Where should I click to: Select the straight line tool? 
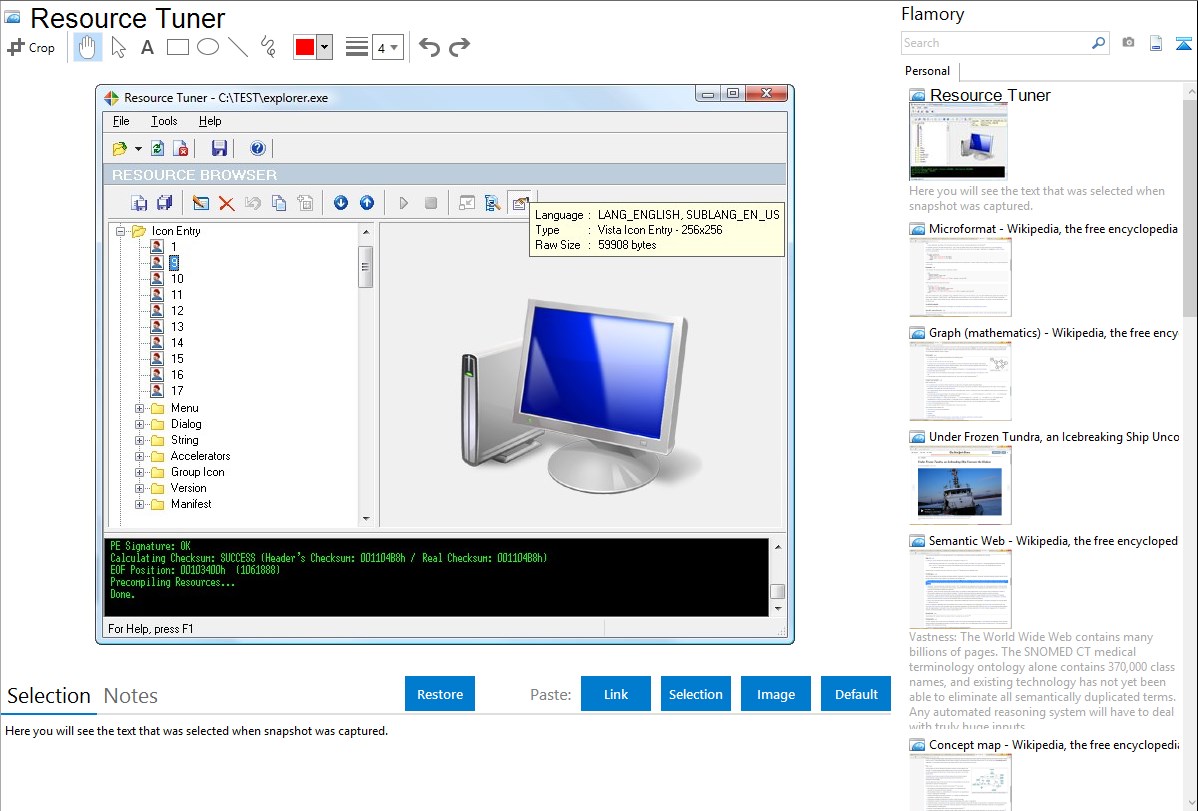tap(238, 47)
